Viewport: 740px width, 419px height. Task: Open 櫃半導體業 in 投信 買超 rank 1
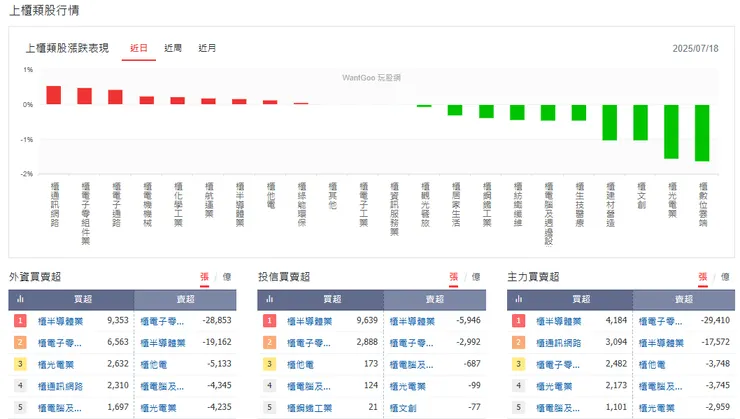[310, 321]
